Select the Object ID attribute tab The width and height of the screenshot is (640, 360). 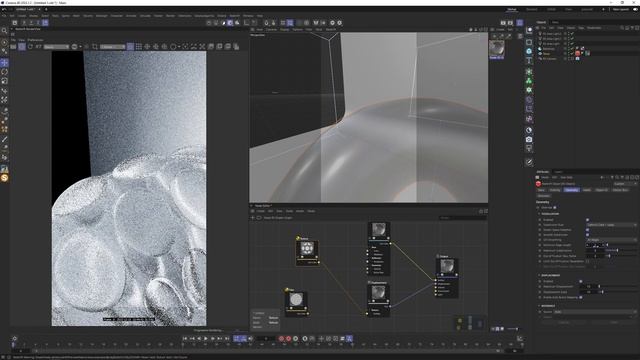click(602, 190)
